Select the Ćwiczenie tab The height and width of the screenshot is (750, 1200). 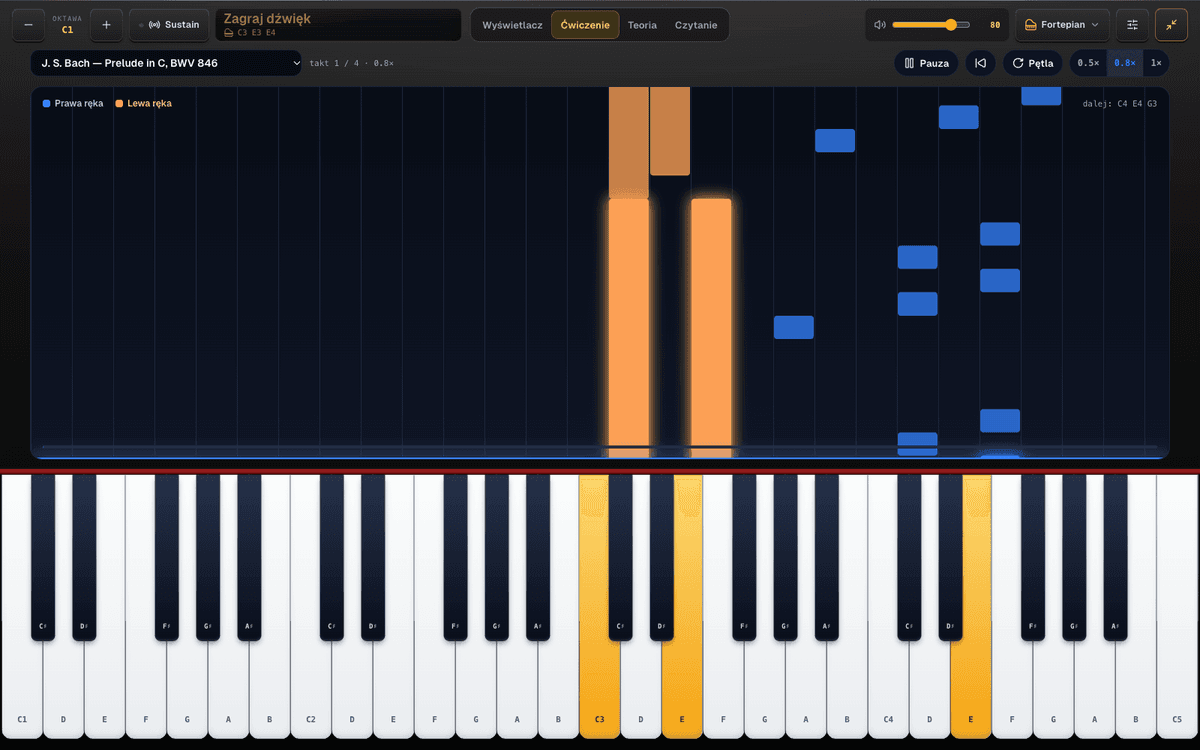pos(585,25)
